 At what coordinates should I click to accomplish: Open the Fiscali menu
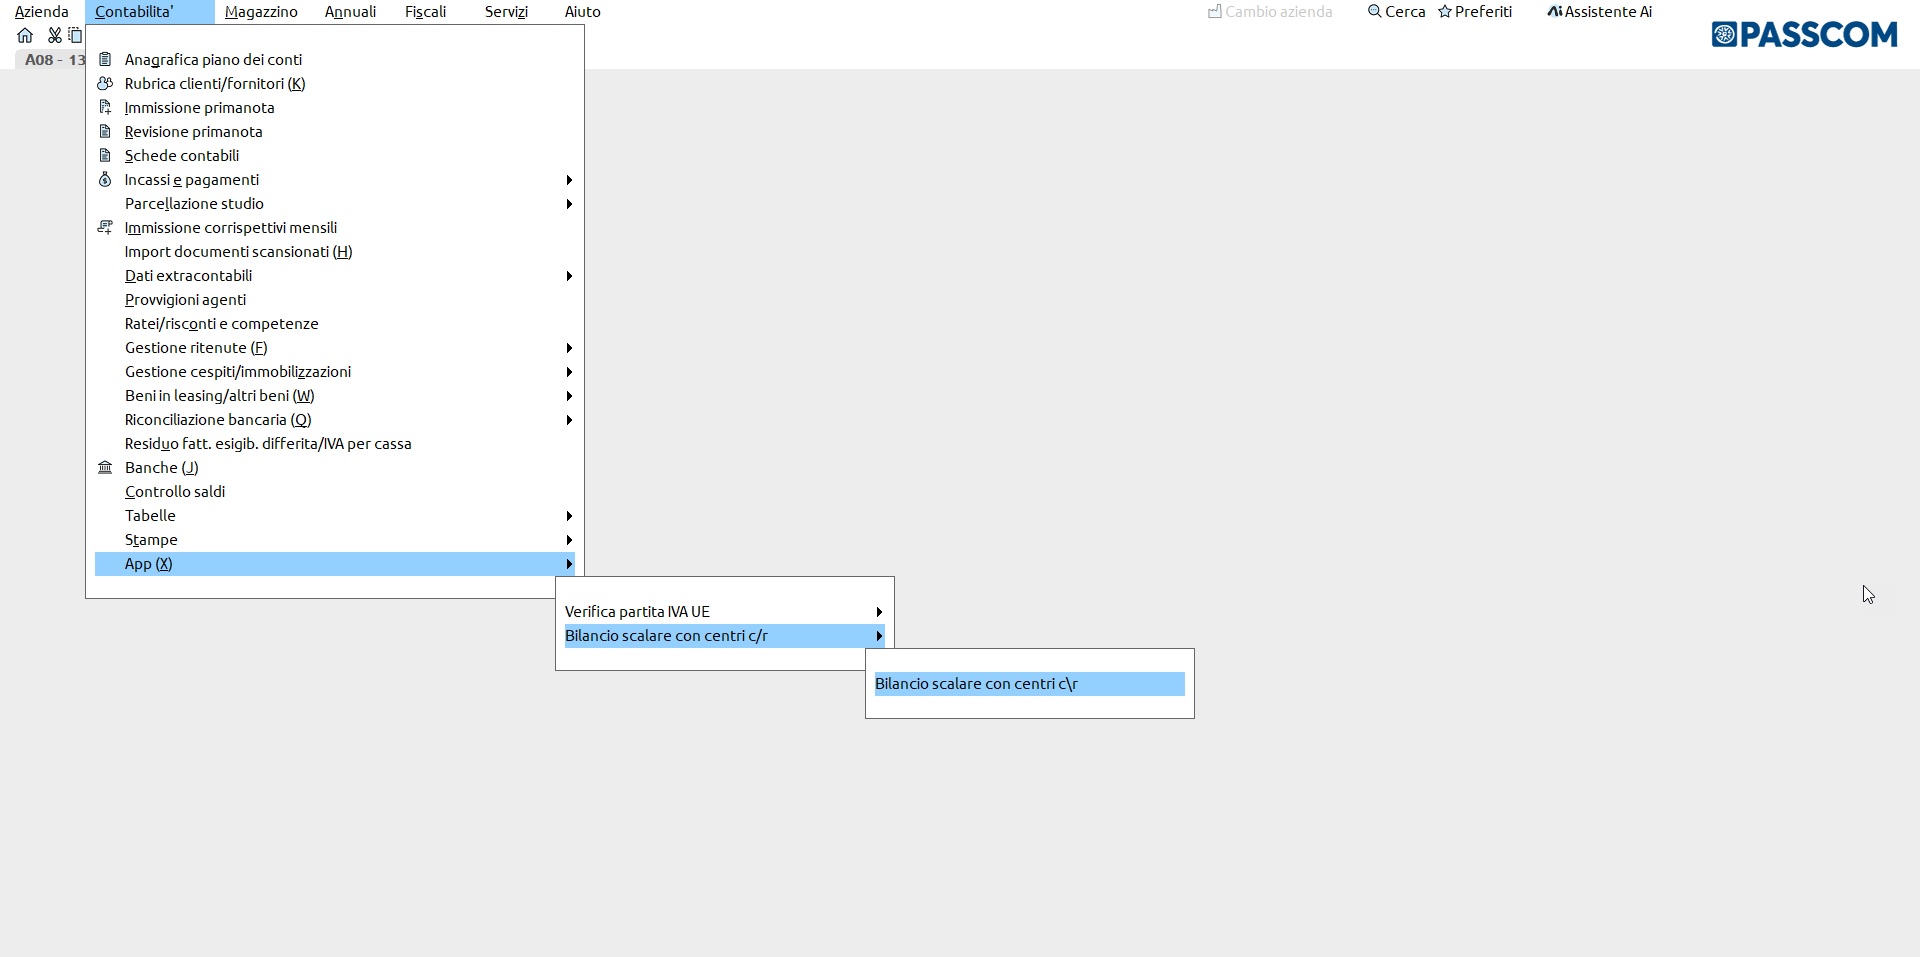coord(425,12)
